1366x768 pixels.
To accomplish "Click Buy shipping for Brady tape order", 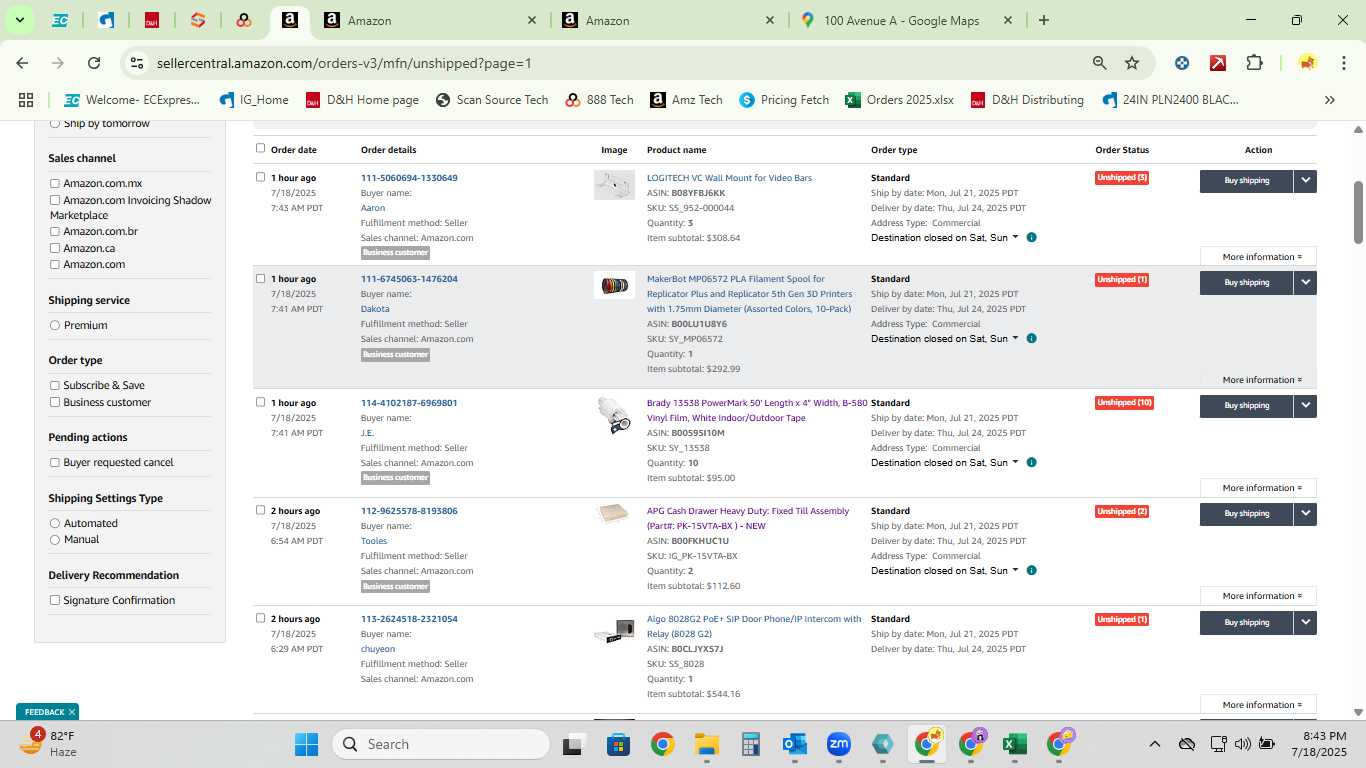I will (1246, 406).
